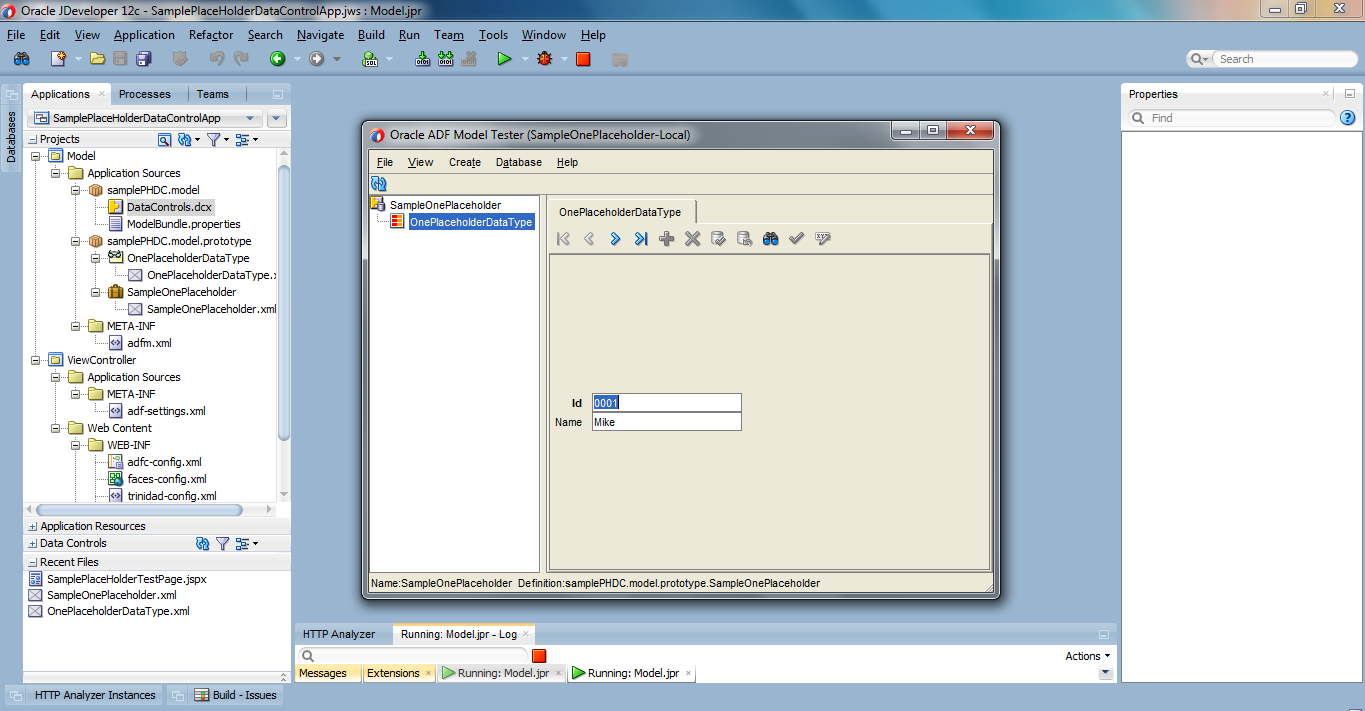
Task: Select the OnePlaceholderDataType tree node
Action: pyautogui.click(x=470, y=221)
